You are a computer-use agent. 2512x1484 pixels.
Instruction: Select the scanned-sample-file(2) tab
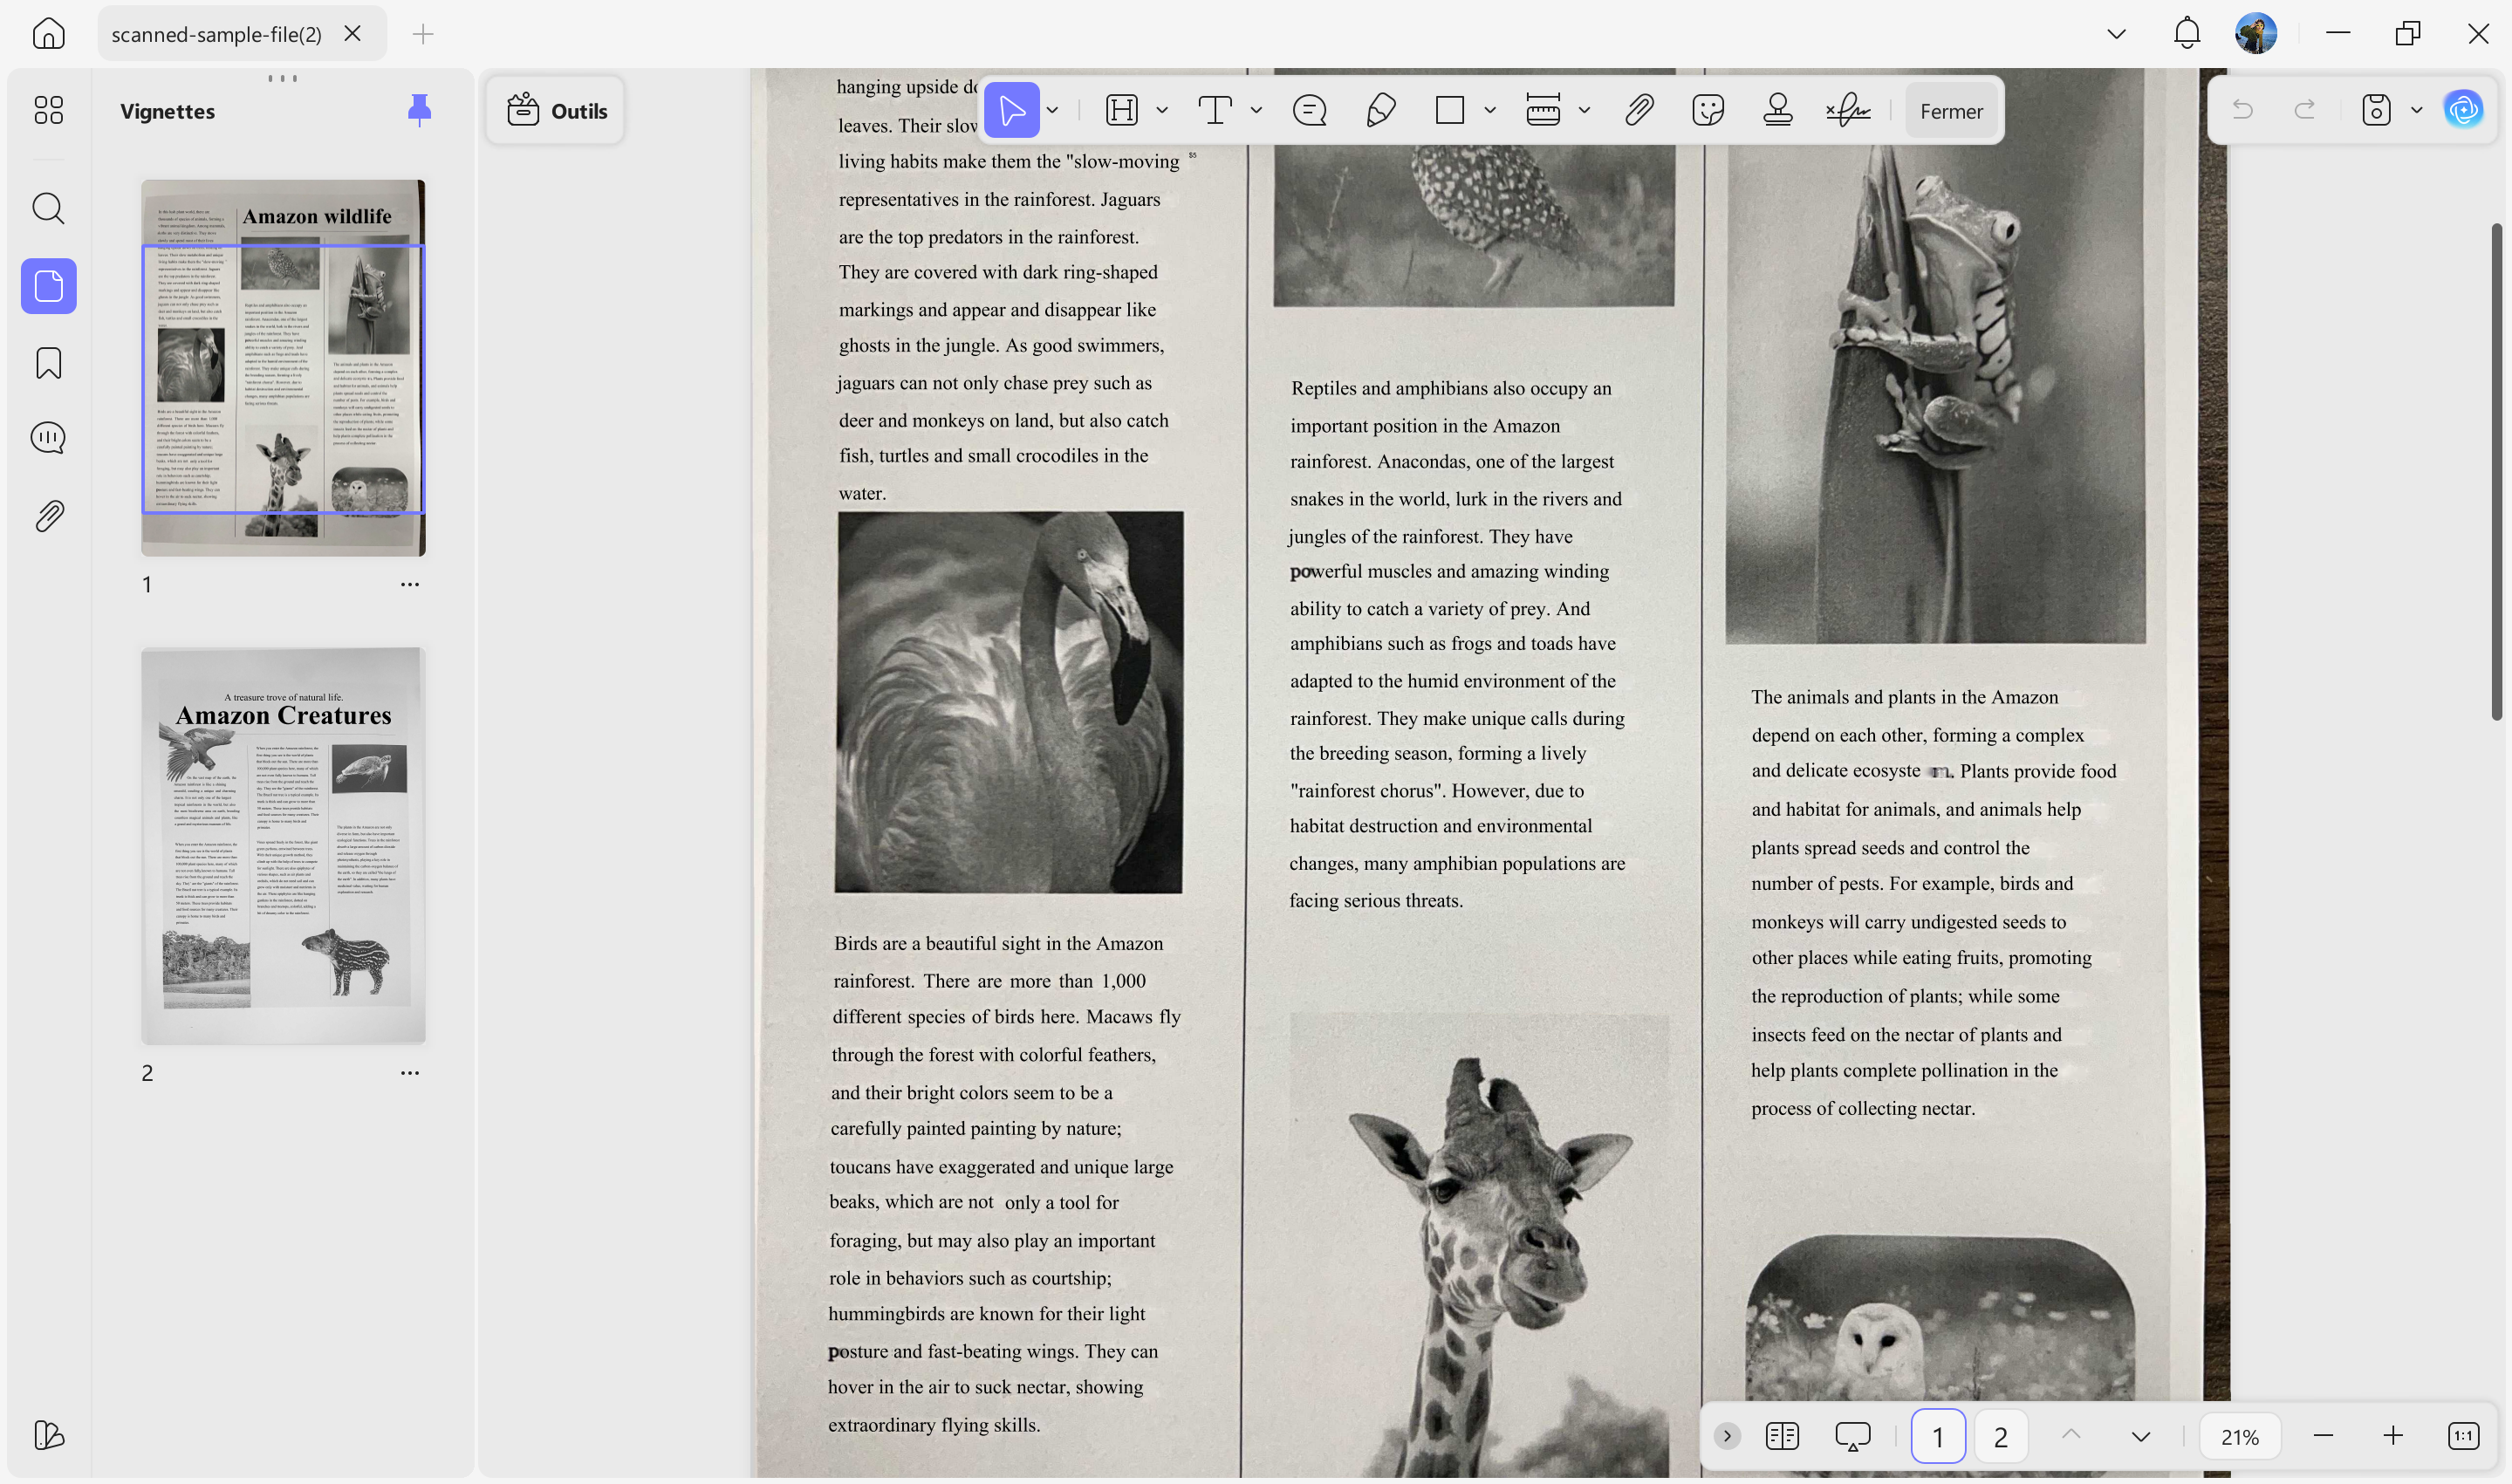click(217, 34)
